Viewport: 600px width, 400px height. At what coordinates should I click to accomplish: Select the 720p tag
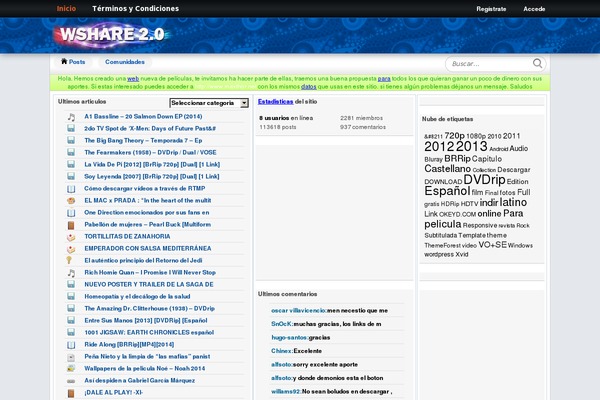(x=454, y=136)
